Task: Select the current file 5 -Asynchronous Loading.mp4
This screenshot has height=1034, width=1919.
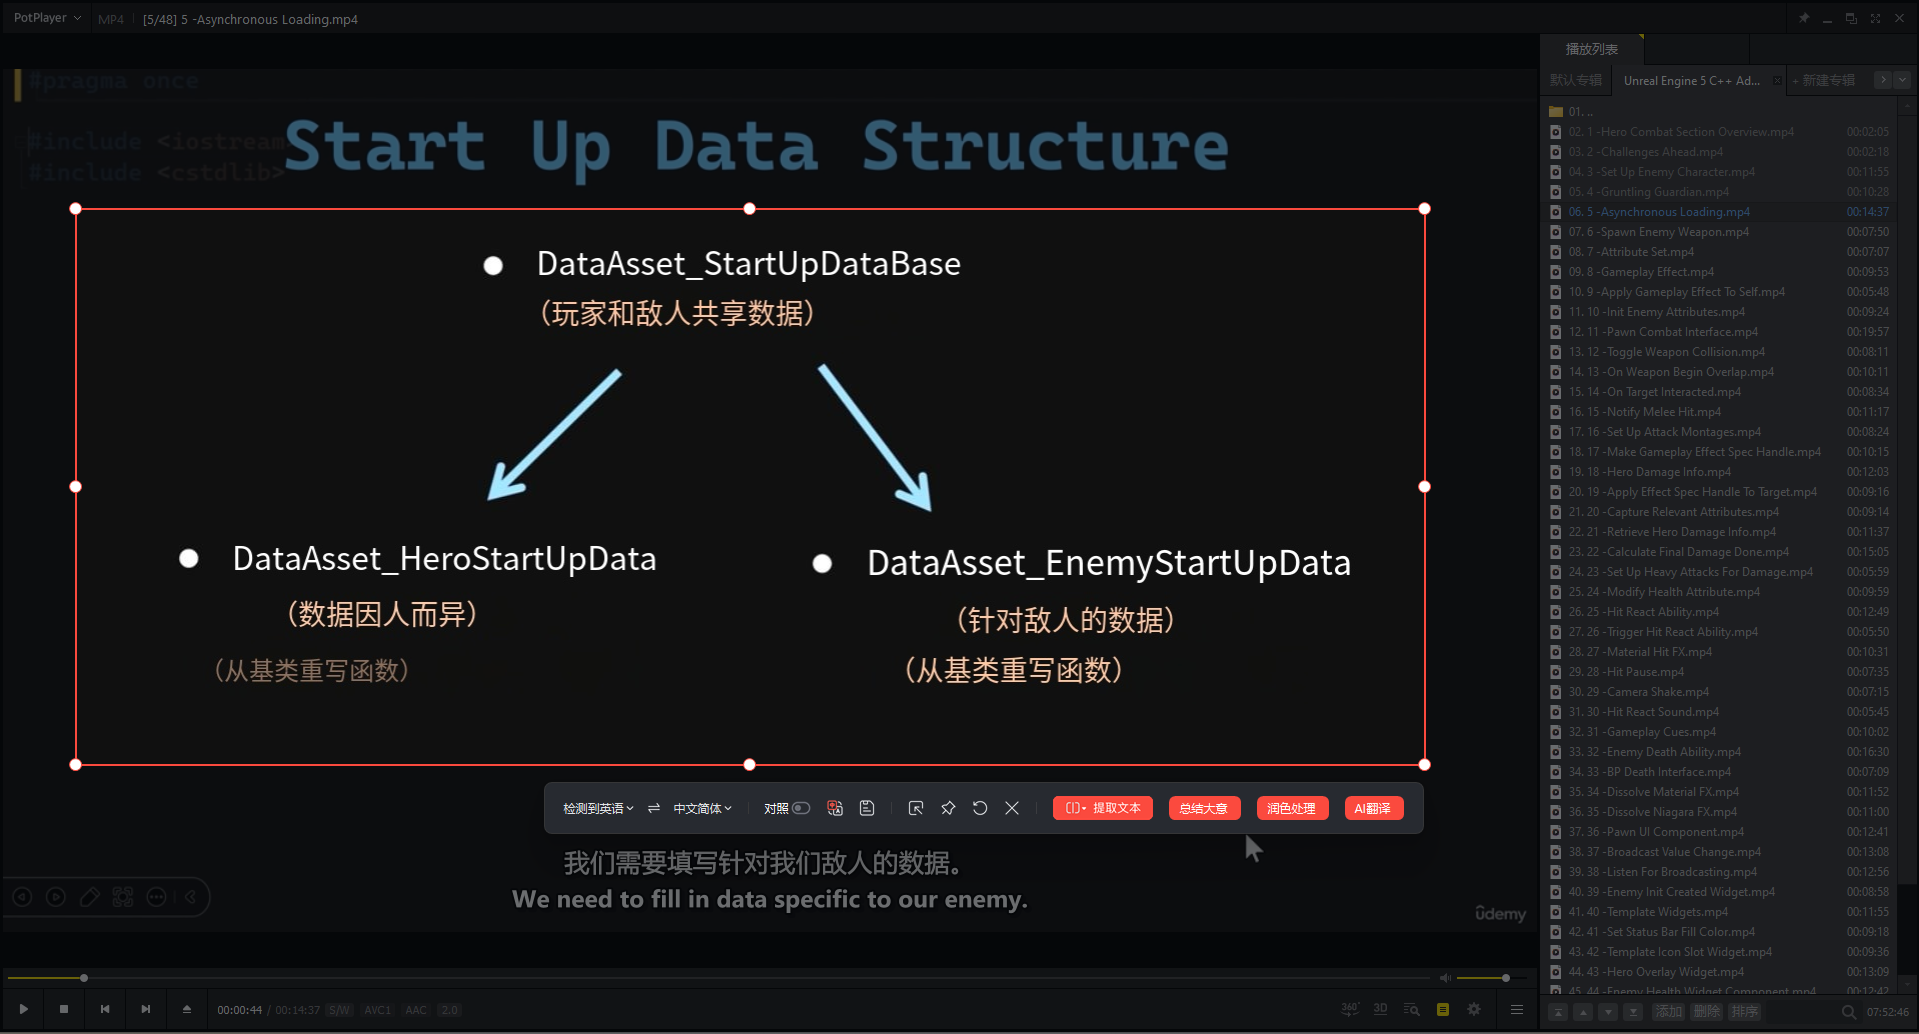Action: pos(1718,212)
